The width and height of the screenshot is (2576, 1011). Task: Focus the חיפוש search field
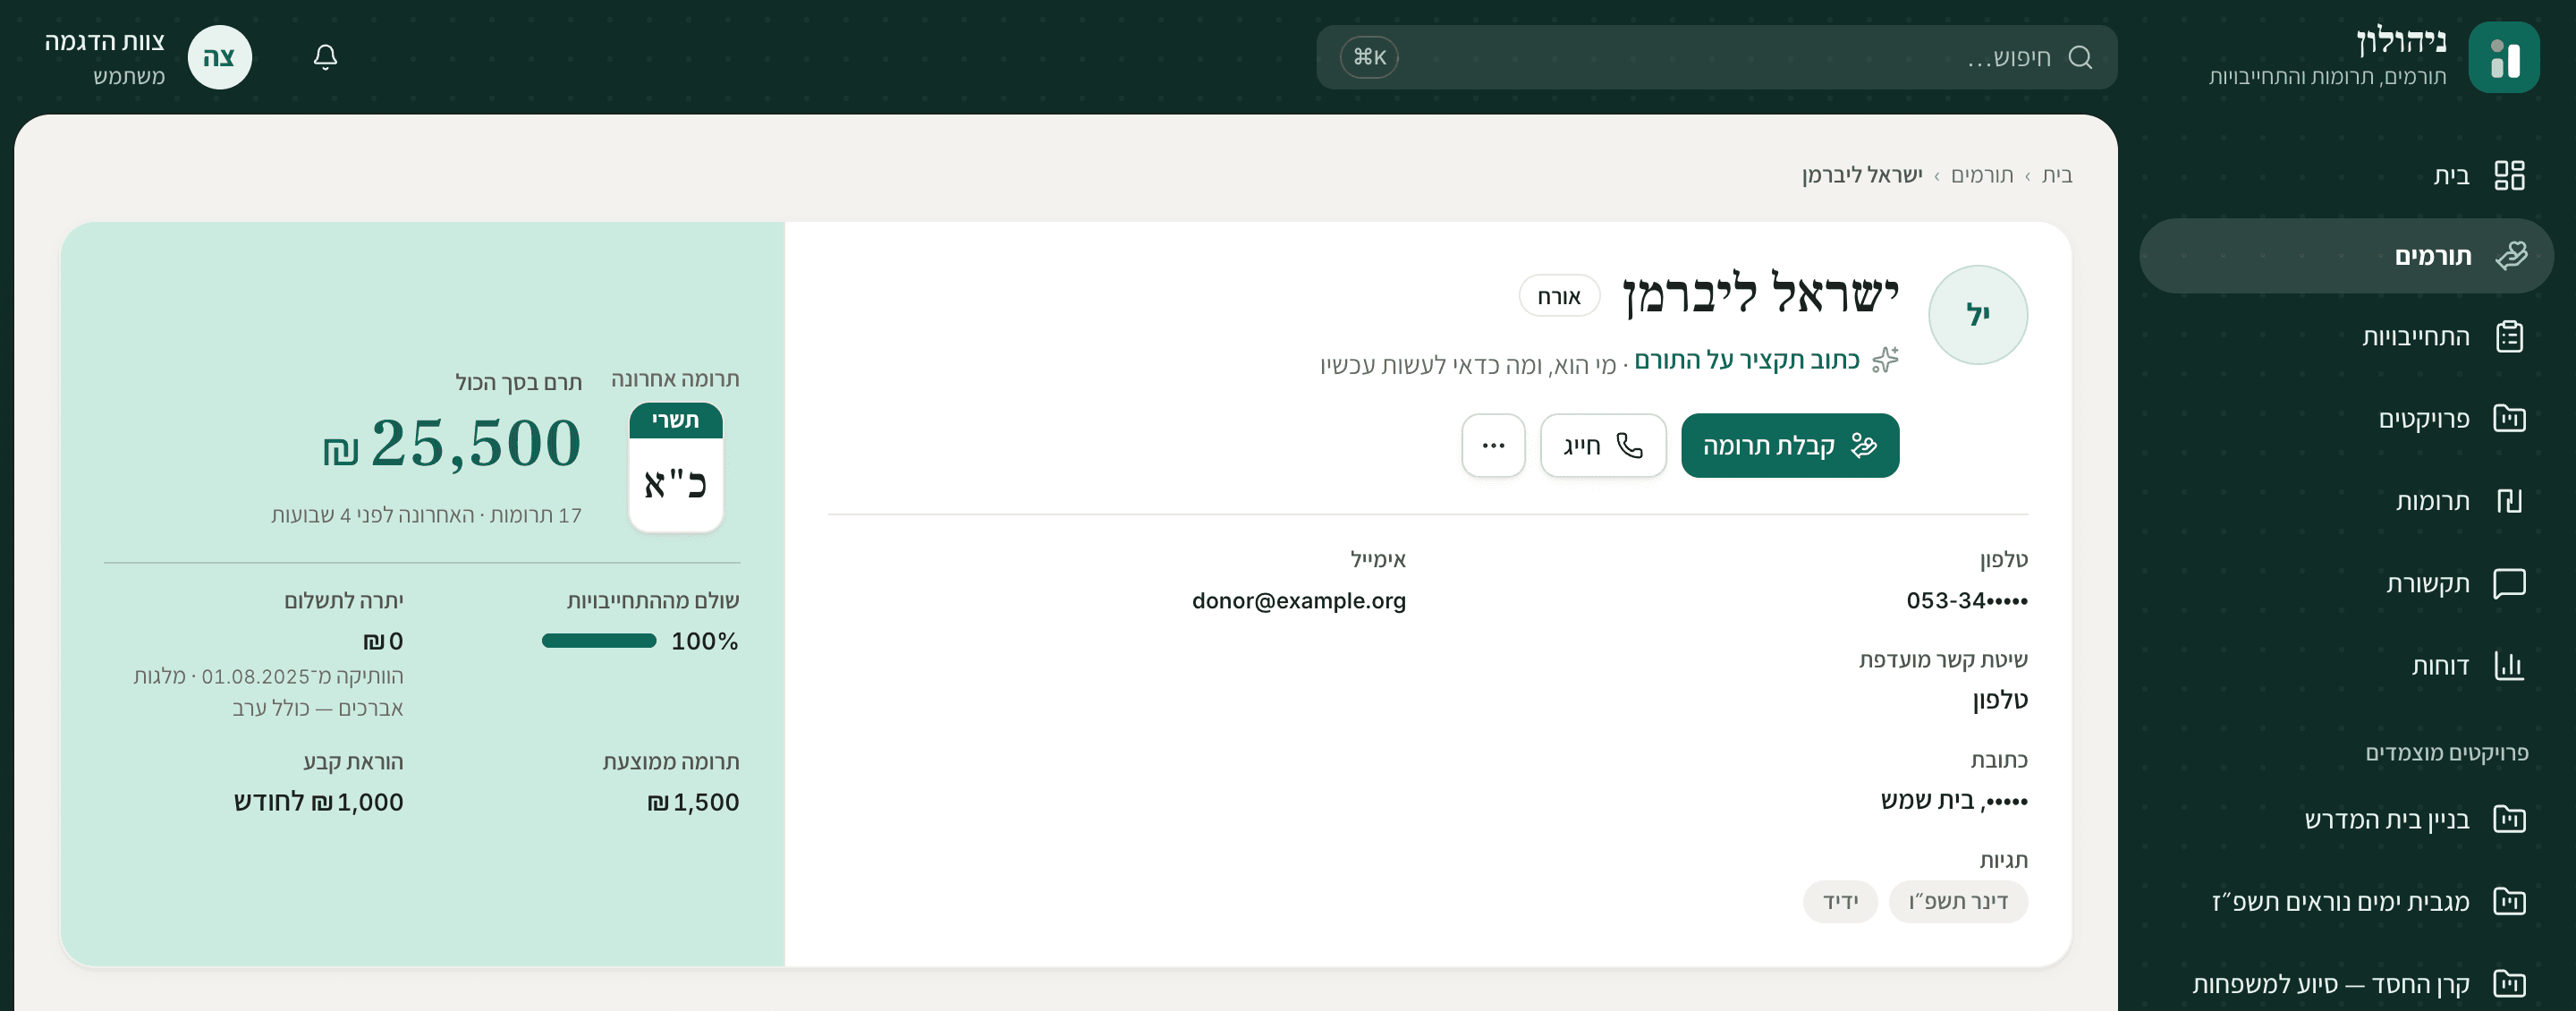point(1716,57)
